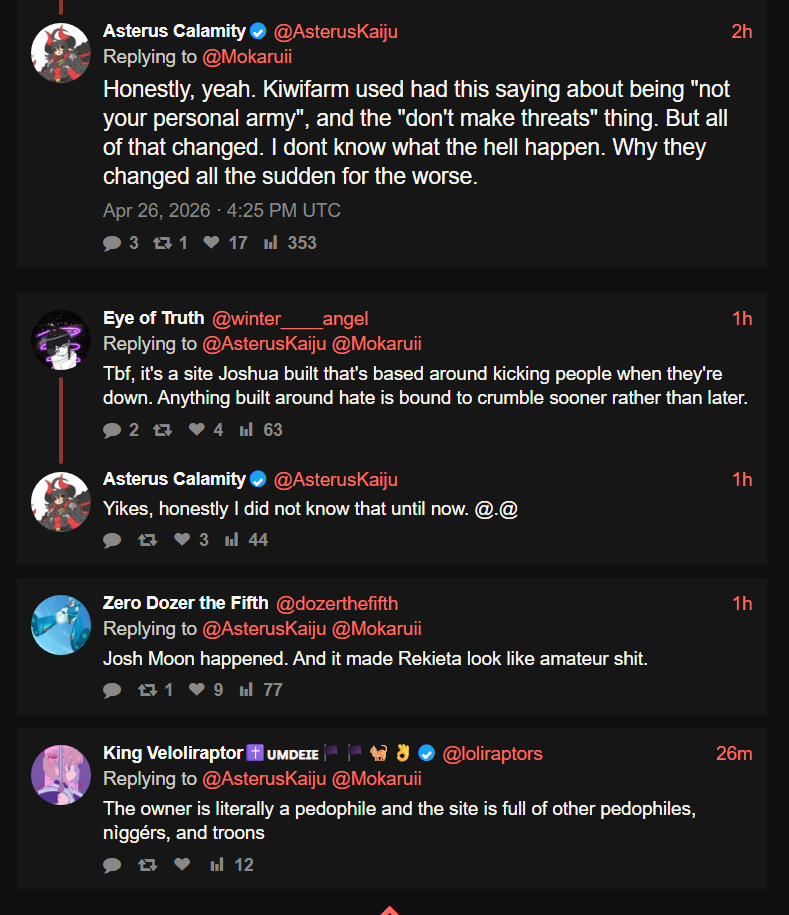
Task: Open the @Mokaruii link in the top tweet
Action: [x=247, y=57]
